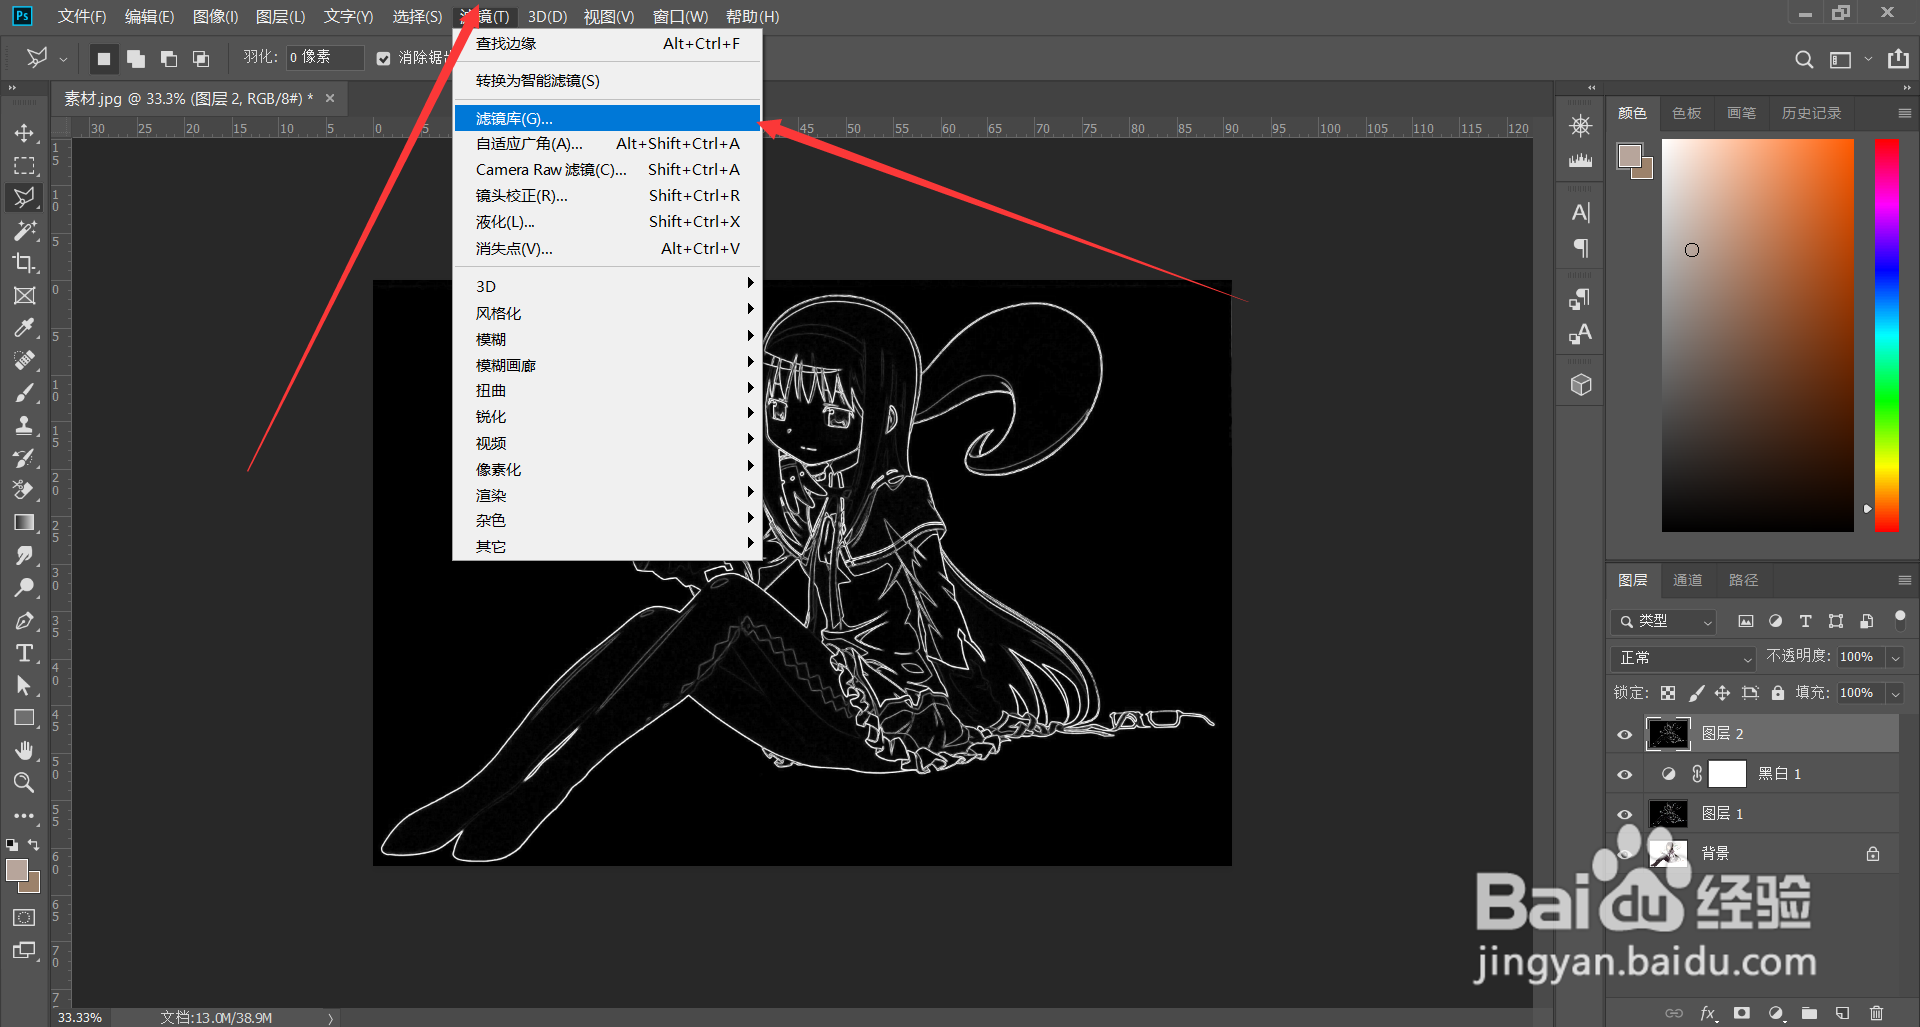Click the hue spectrum slider
The height and width of the screenshot is (1027, 1920).
tap(1887, 335)
